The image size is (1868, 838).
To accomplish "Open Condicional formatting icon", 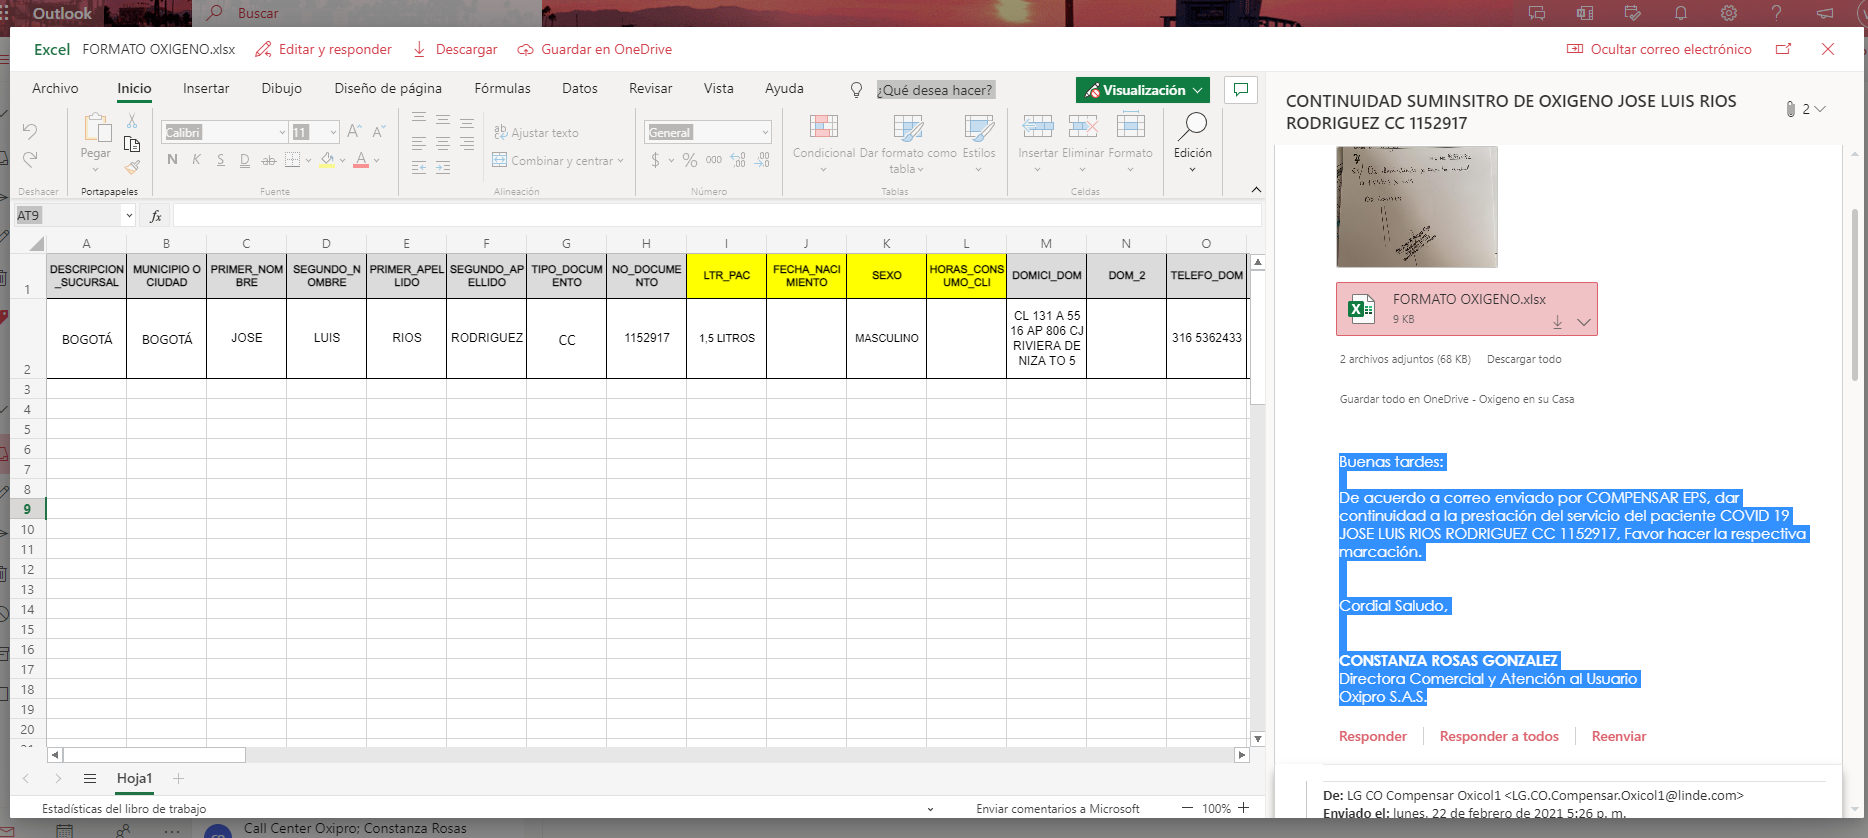I will click(x=824, y=127).
